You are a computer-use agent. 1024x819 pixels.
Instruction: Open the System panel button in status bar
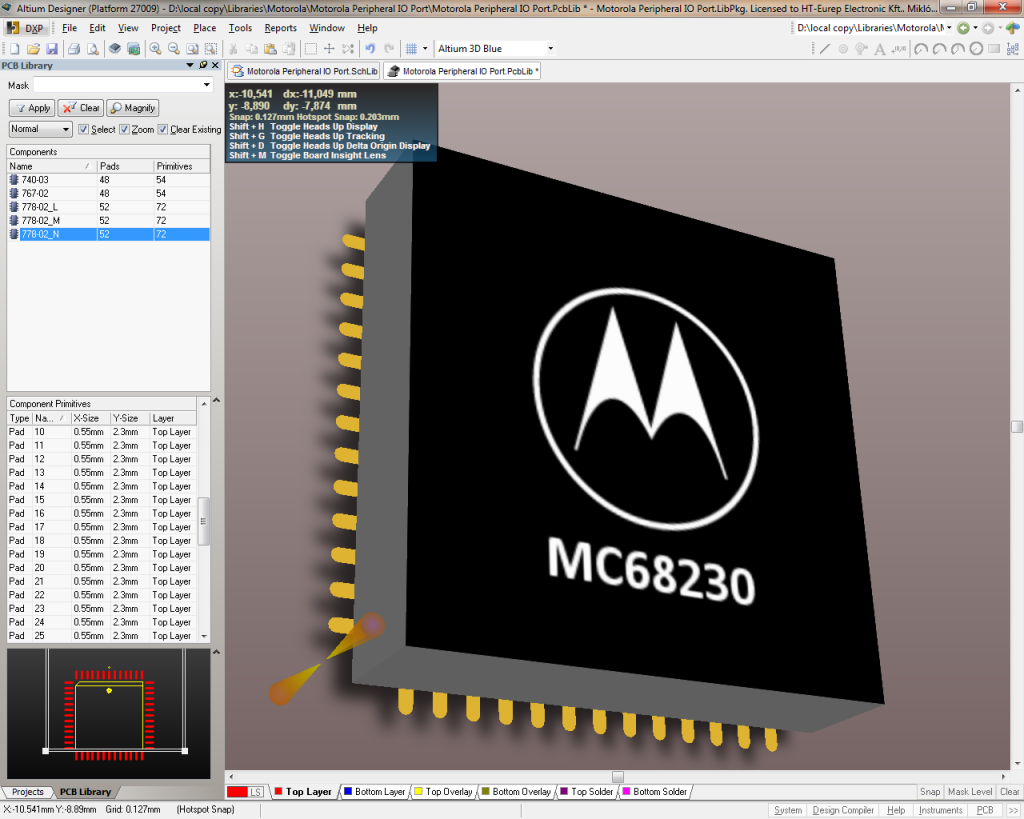click(788, 810)
